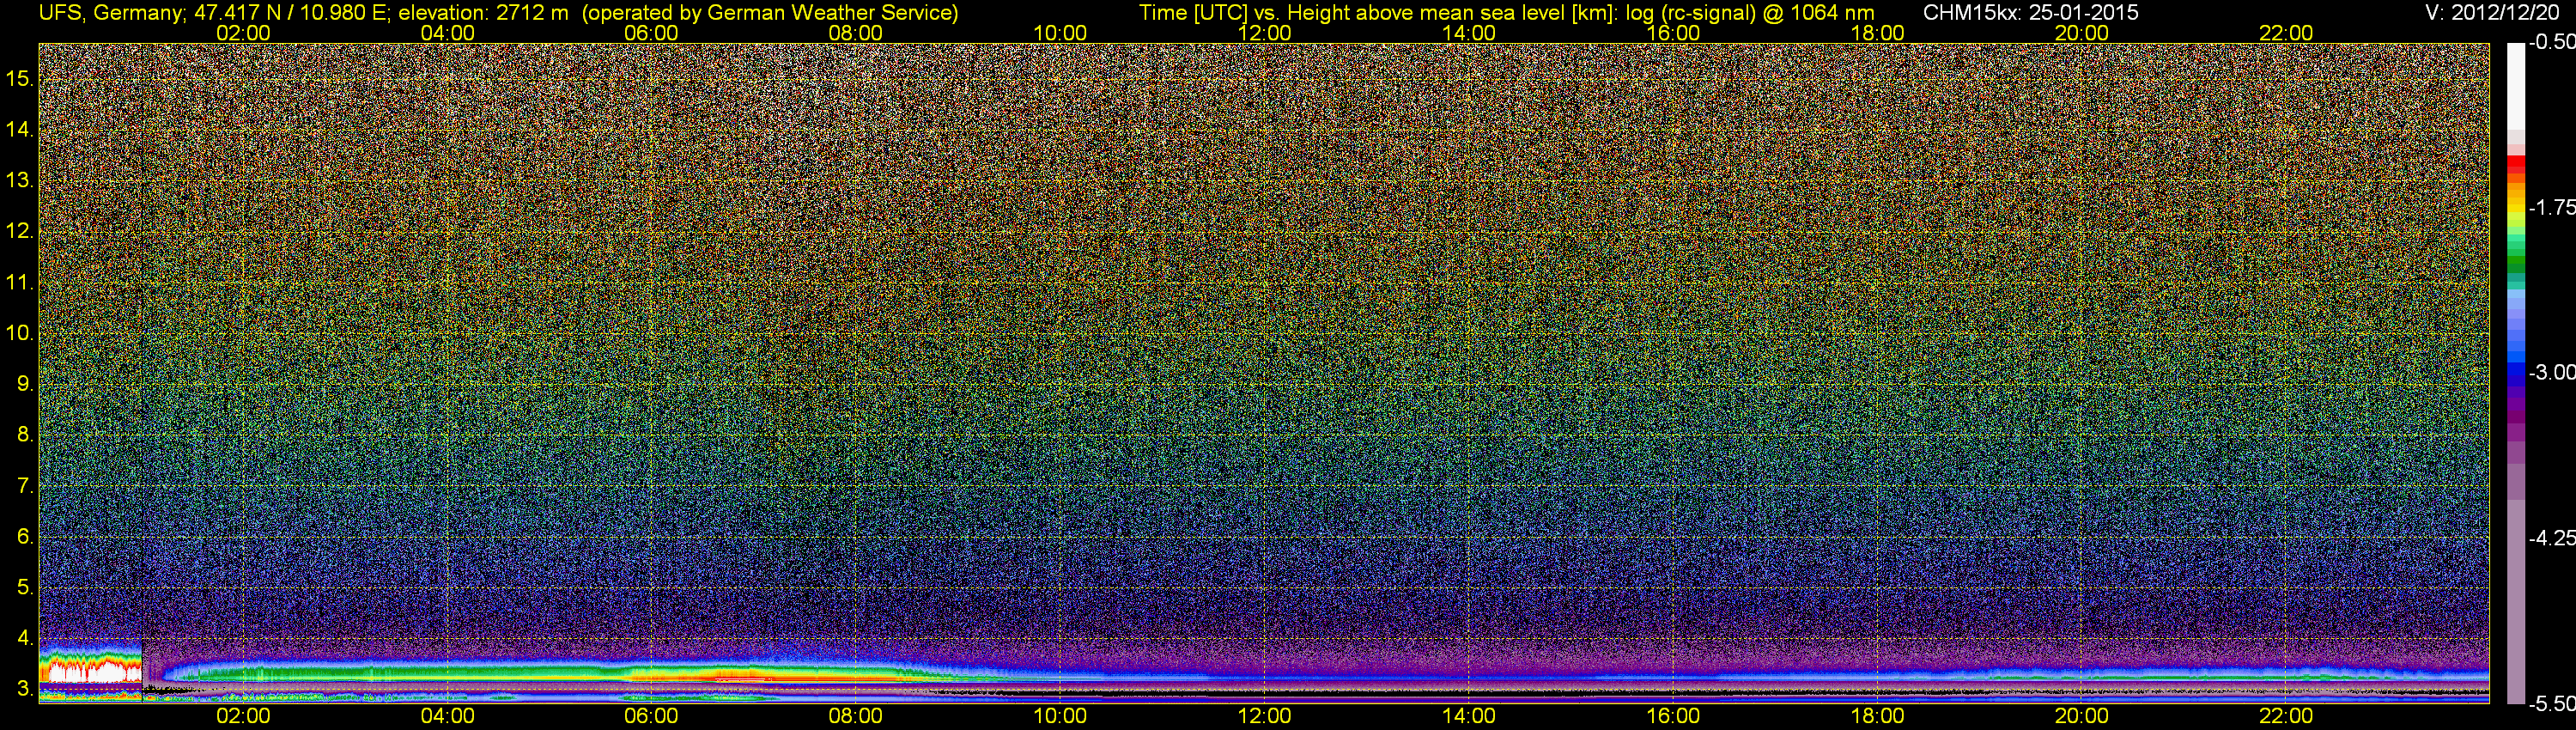The width and height of the screenshot is (2576, 730).
Task: Click the 08:00 label on the bottom time axis
Action: pos(856,716)
